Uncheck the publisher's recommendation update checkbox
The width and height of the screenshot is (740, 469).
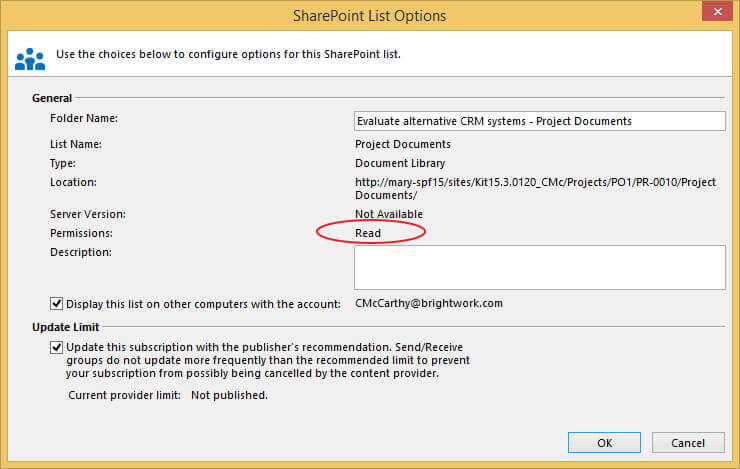pos(57,346)
